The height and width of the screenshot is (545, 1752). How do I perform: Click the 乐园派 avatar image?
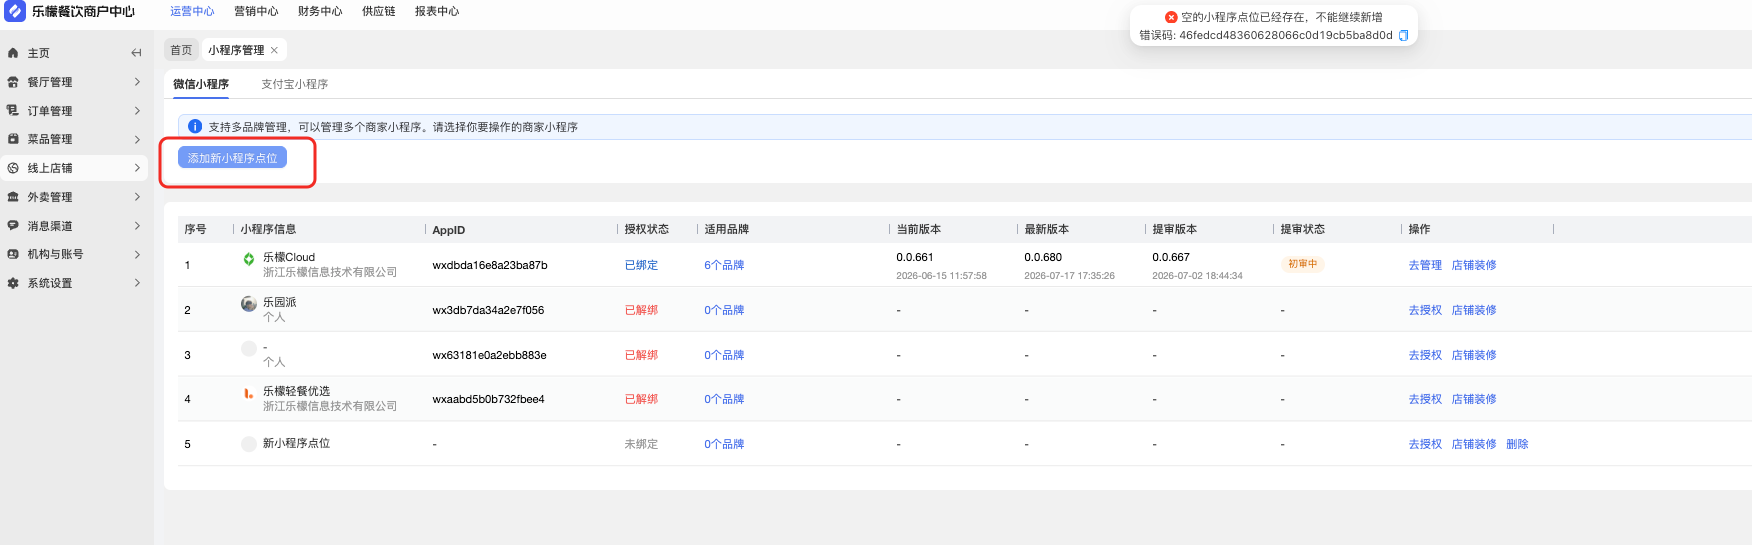point(249,303)
